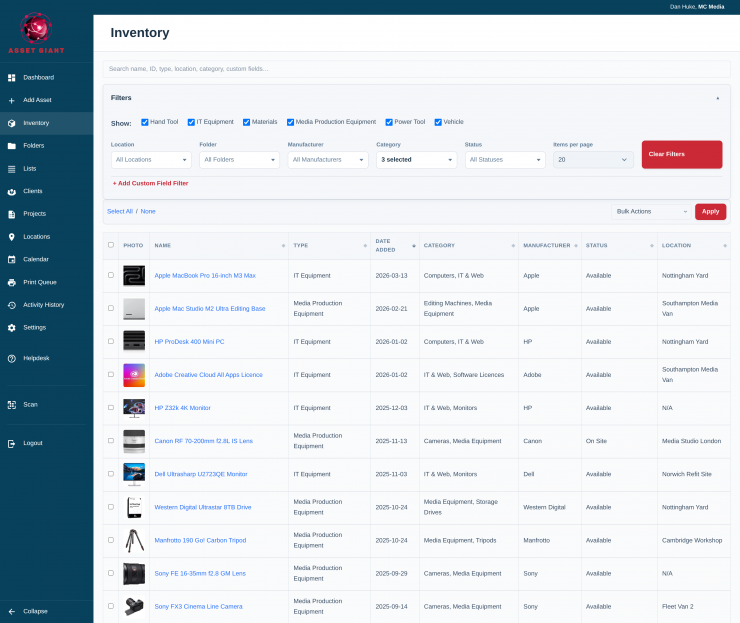This screenshot has height=623, width=740.
Task: Click the Collapse arrow icon
Action: pos(12,611)
